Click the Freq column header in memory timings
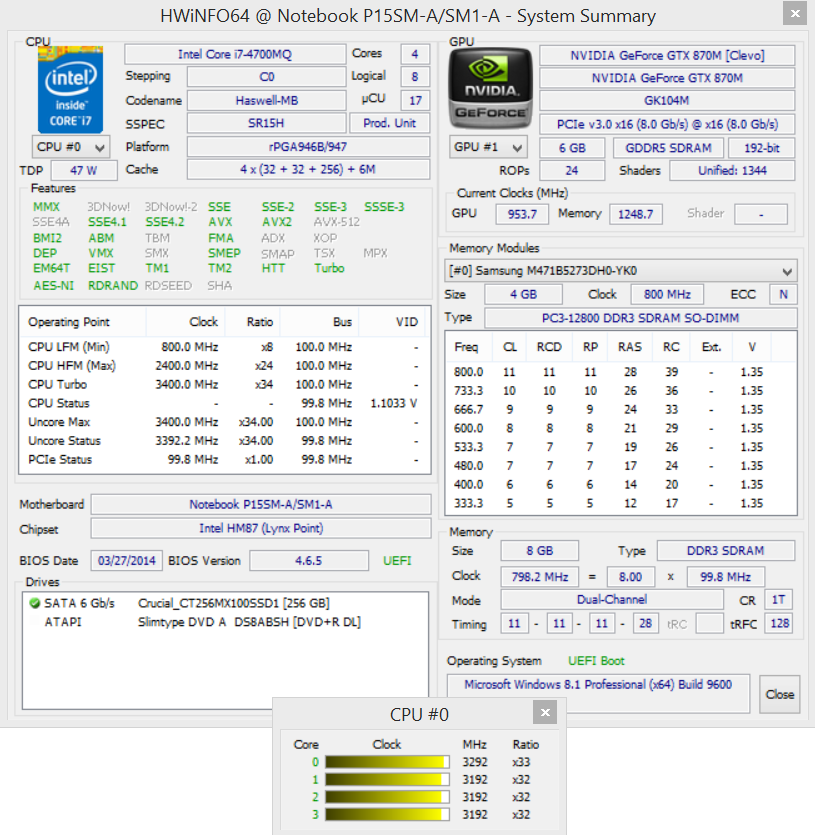This screenshot has width=815, height=835. point(470,347)
